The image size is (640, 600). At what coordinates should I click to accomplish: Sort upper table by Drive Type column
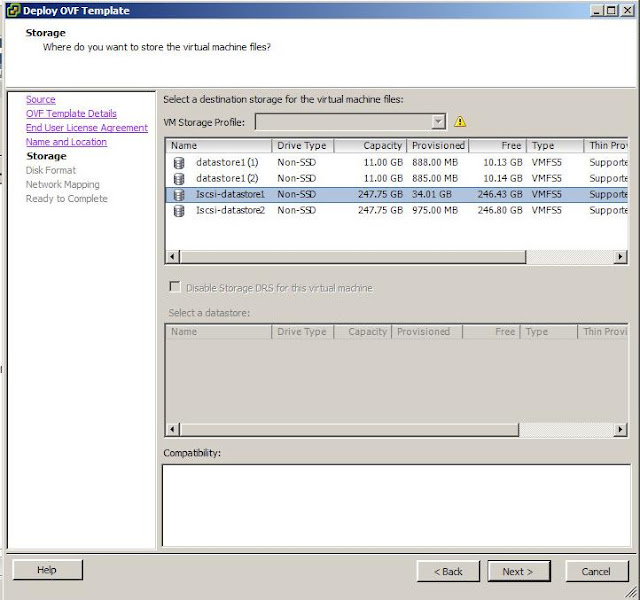pyautogui.click(x=302, y=146)
